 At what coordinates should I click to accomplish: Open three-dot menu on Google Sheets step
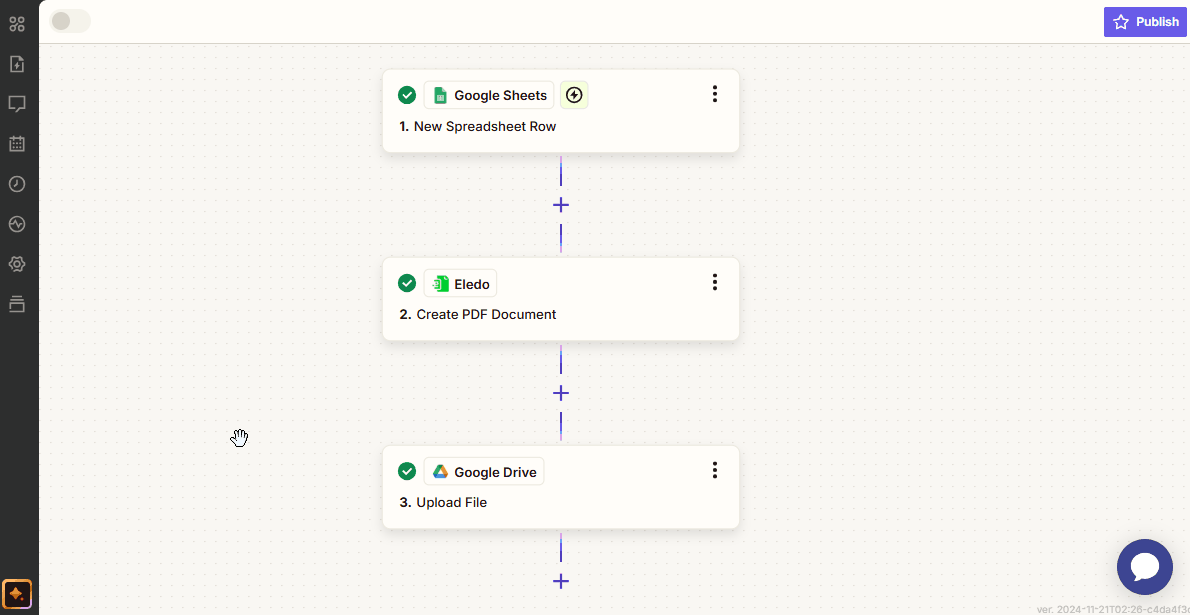pos(714,94)
